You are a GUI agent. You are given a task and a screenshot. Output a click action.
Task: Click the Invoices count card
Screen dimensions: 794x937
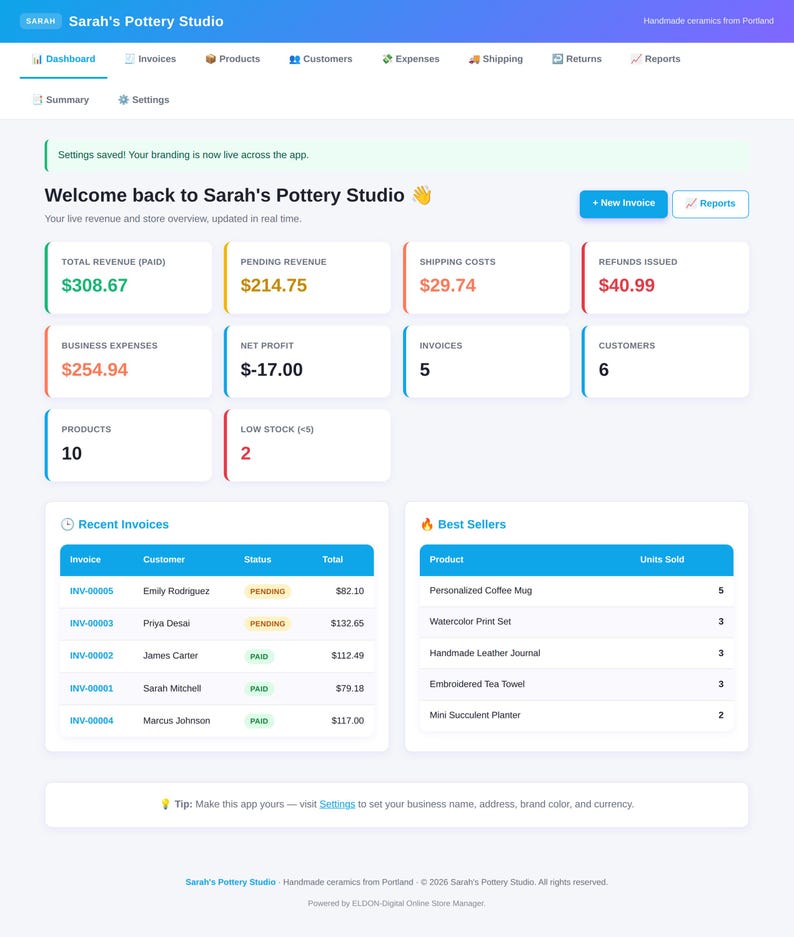pos(486,362)
